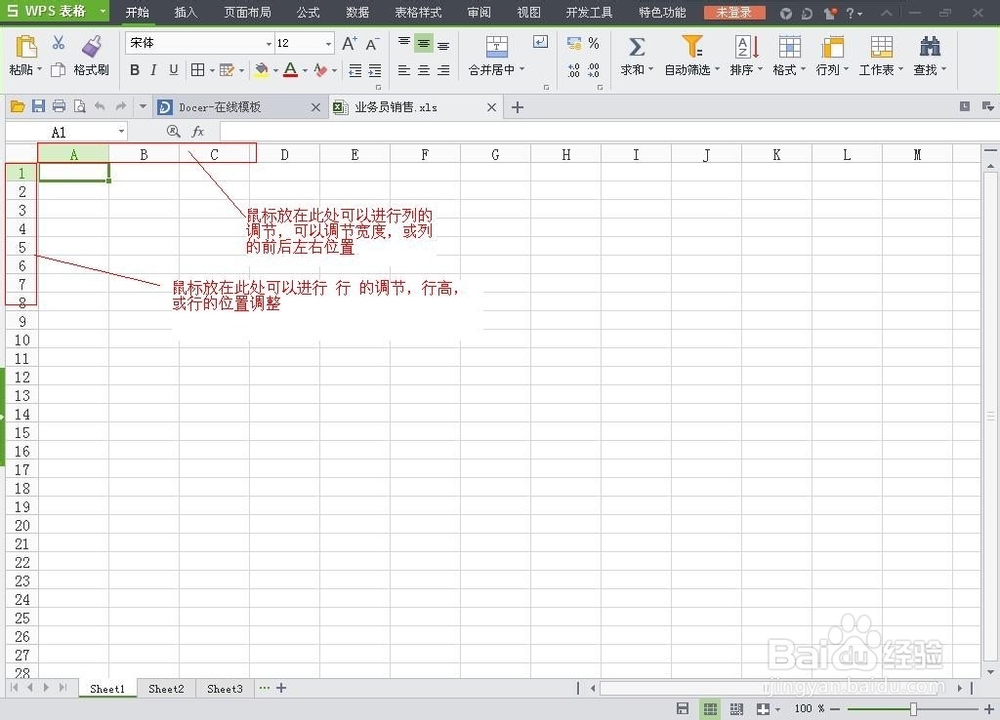1000x720 pixels.
Task: Click the 工作表 worksheet icon
Action: tap(881, 47)
